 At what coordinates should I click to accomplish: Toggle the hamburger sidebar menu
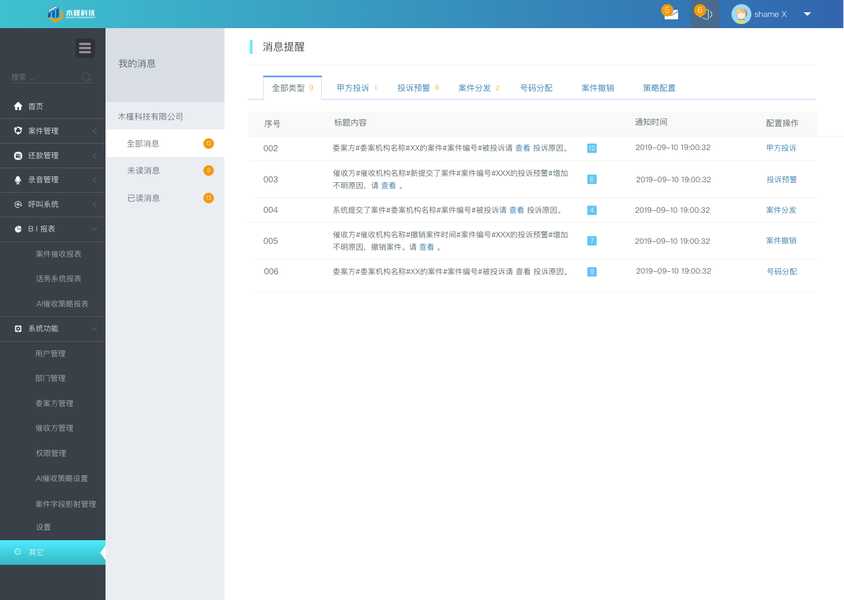[x=85, y=48]
